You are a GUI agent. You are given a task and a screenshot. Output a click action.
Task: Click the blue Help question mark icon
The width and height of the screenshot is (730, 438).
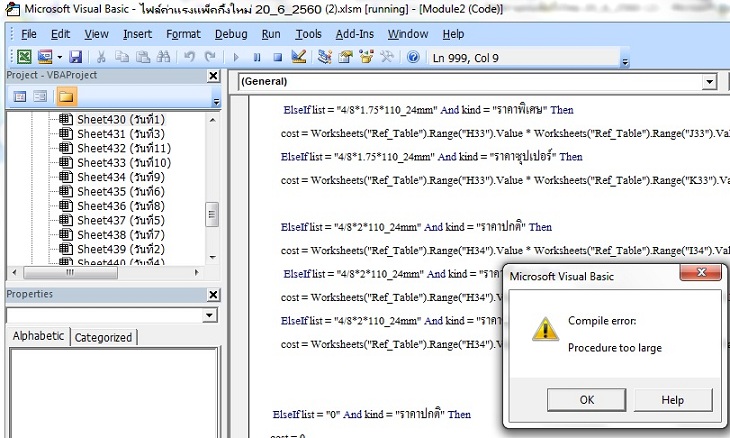(x=413, y=57)
